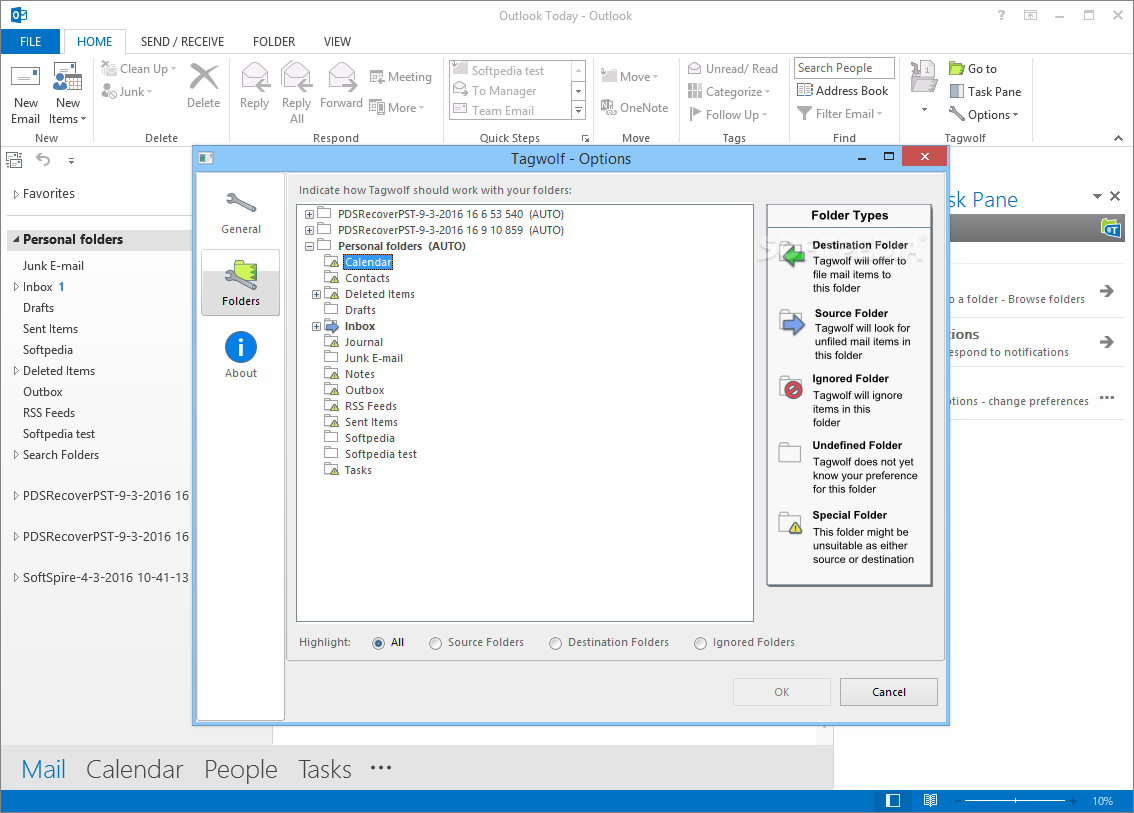Screen dimensions: 1134x813
Task: Open the FILE tab
Action: click(30, 41)
